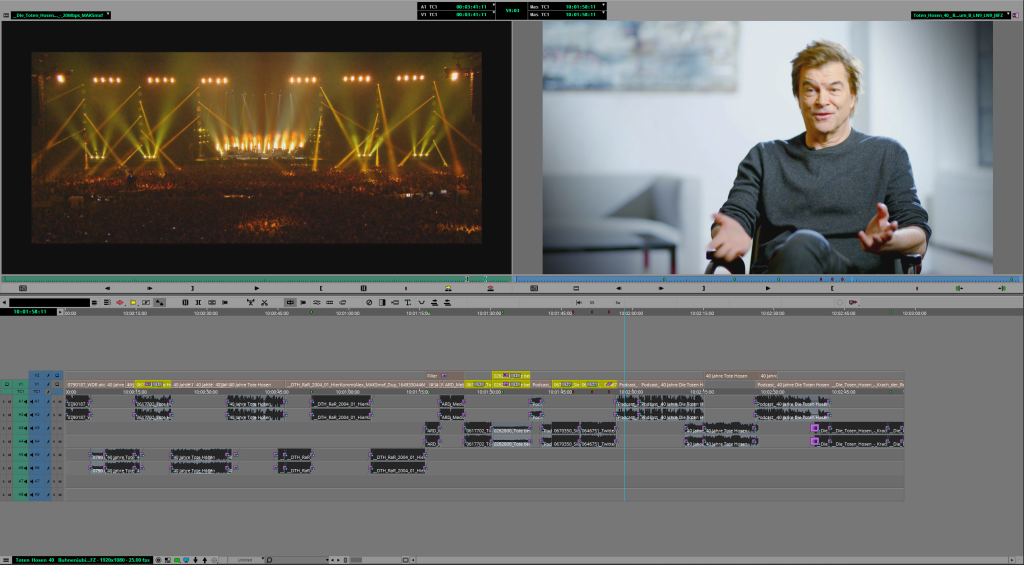The height and width of the screenshot is (565, 1024).
Task: Enable red Lift/Overwrite segment mode arrow
Action: [x=120, y=302]
